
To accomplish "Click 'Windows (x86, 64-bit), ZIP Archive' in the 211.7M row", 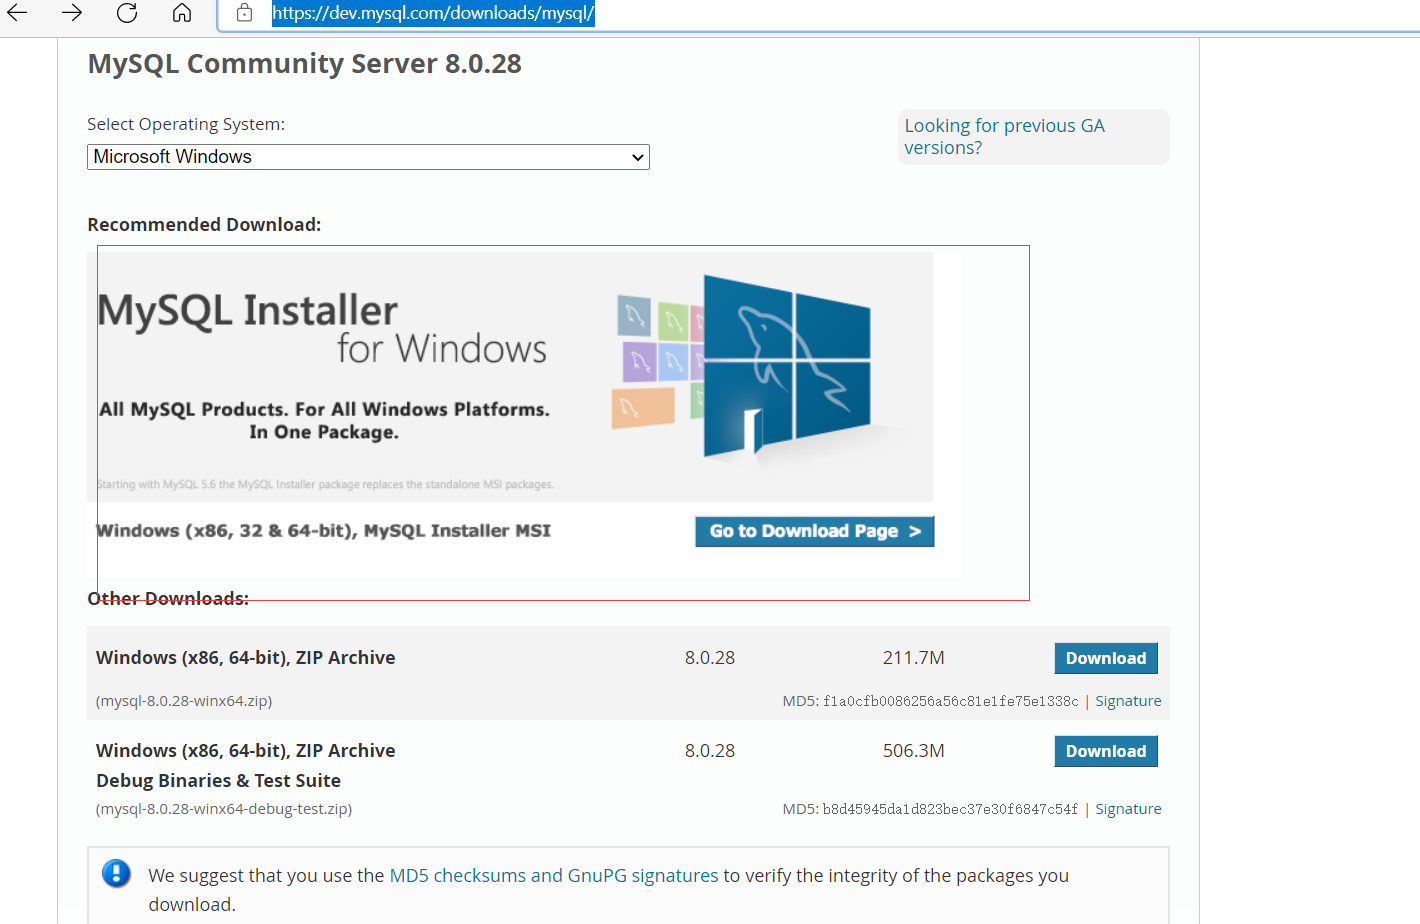I will pyautogui.click(x=246, y=658).
